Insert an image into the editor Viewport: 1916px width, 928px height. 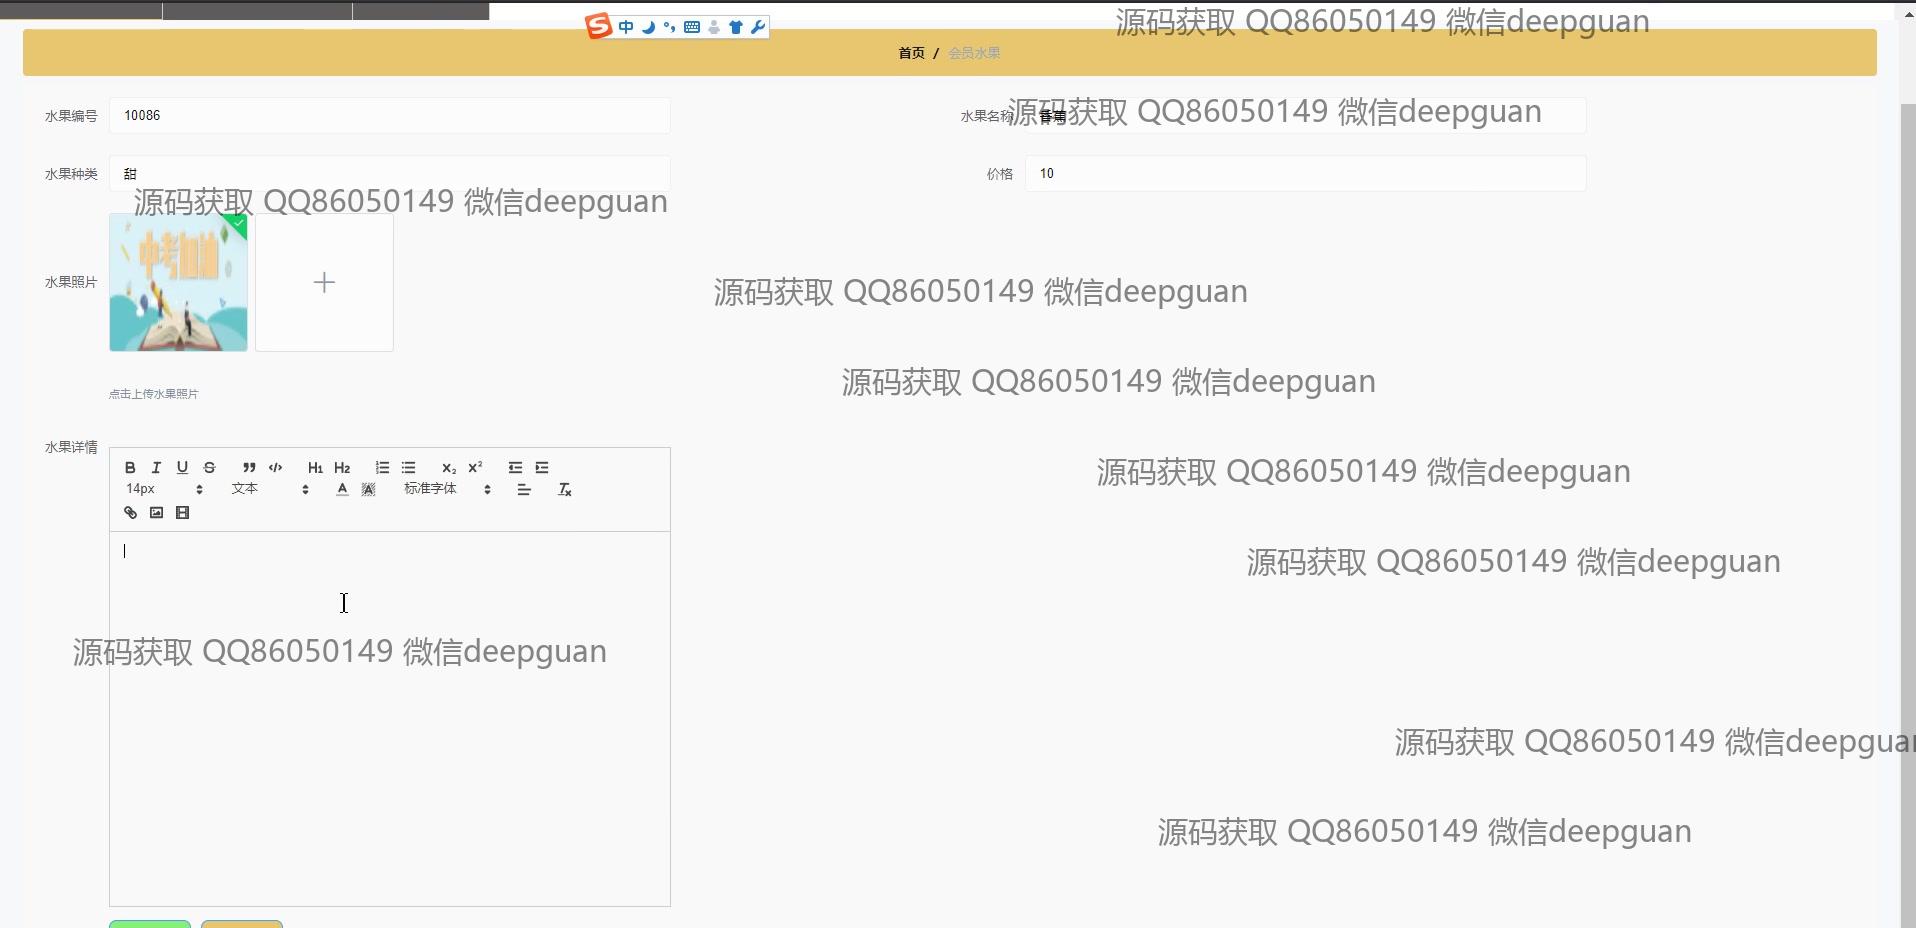(x=156, y=513)
